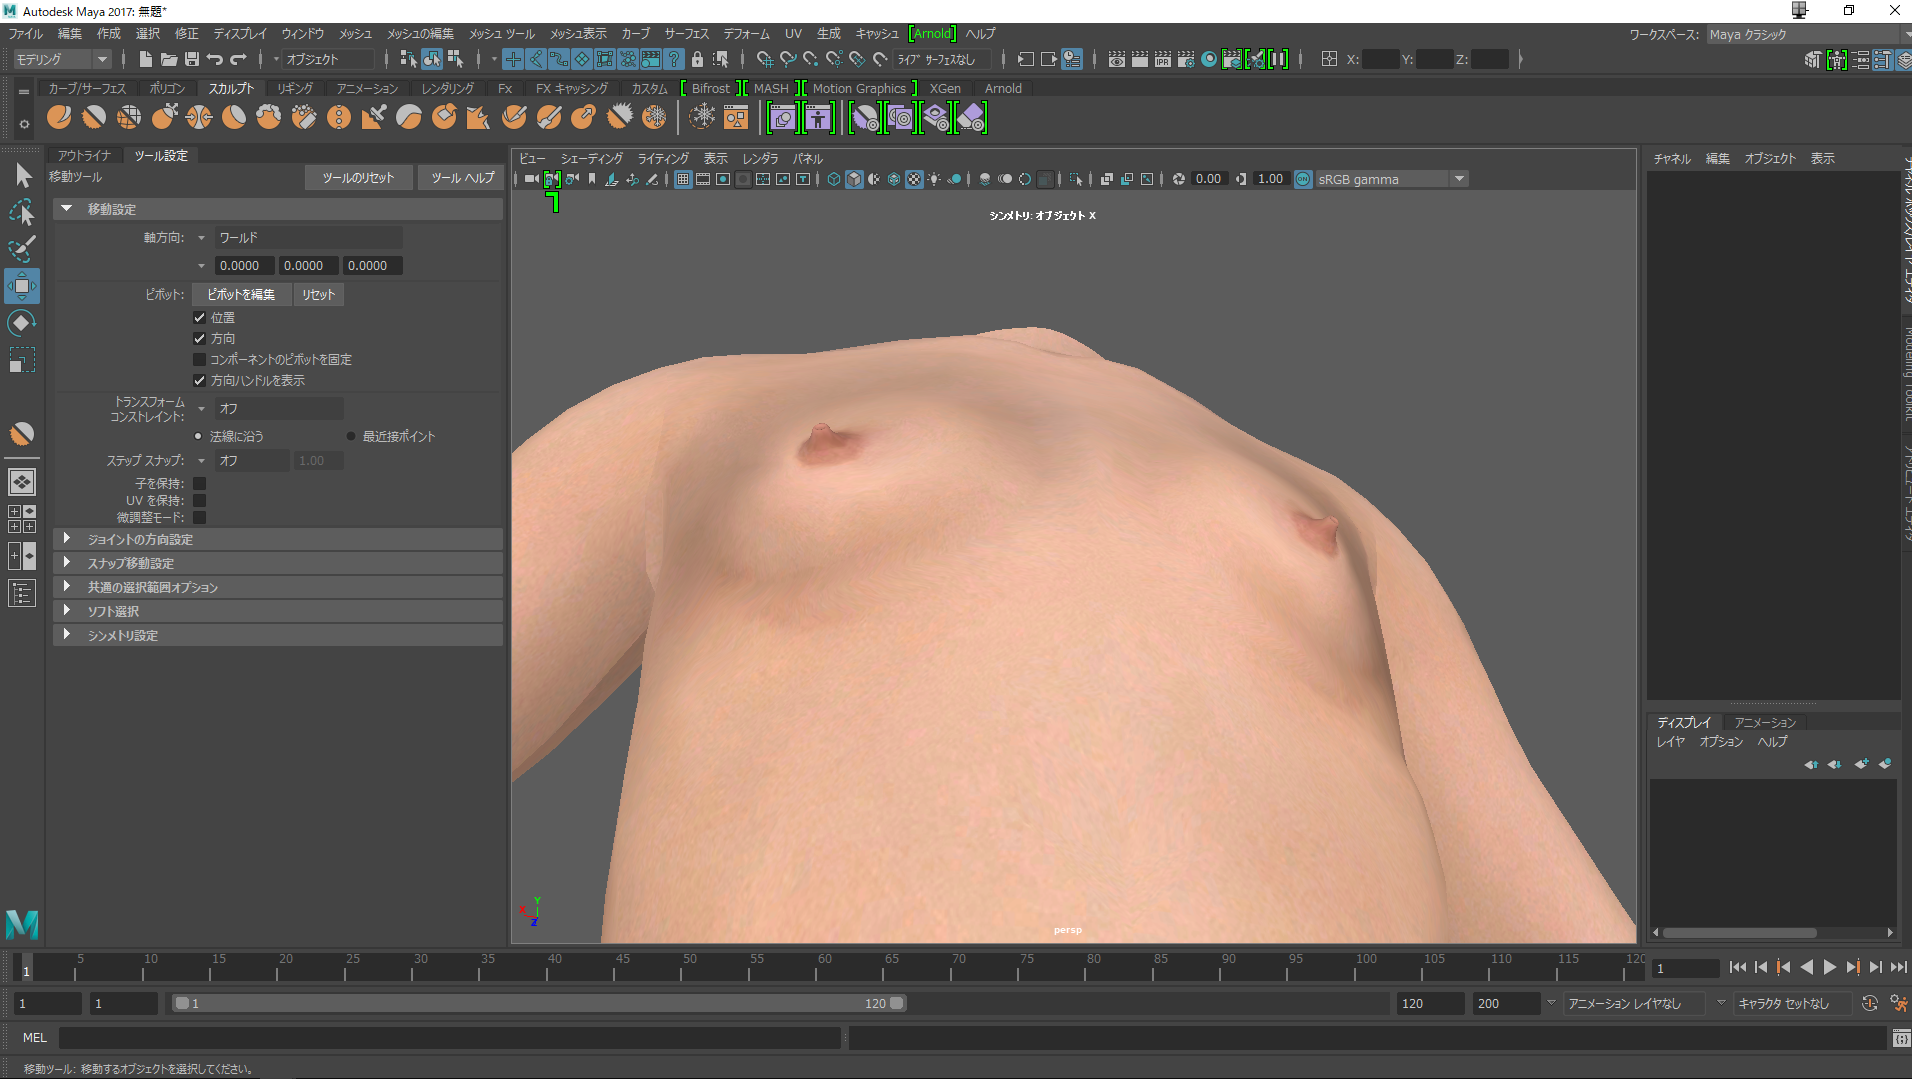Toggle use all lights bulb icon

tap(934, 179)
